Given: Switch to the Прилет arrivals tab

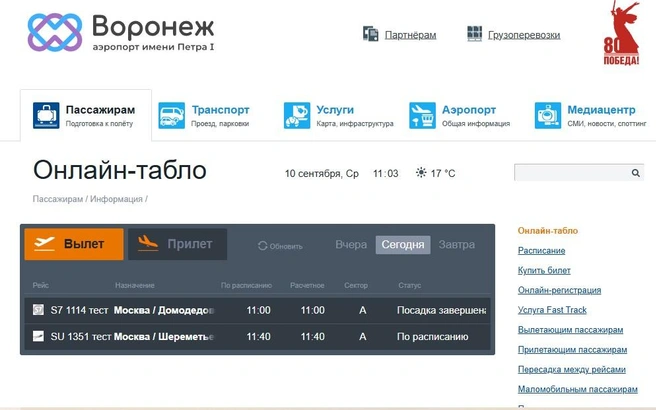Looking at the screenshot, I should 177,244.
